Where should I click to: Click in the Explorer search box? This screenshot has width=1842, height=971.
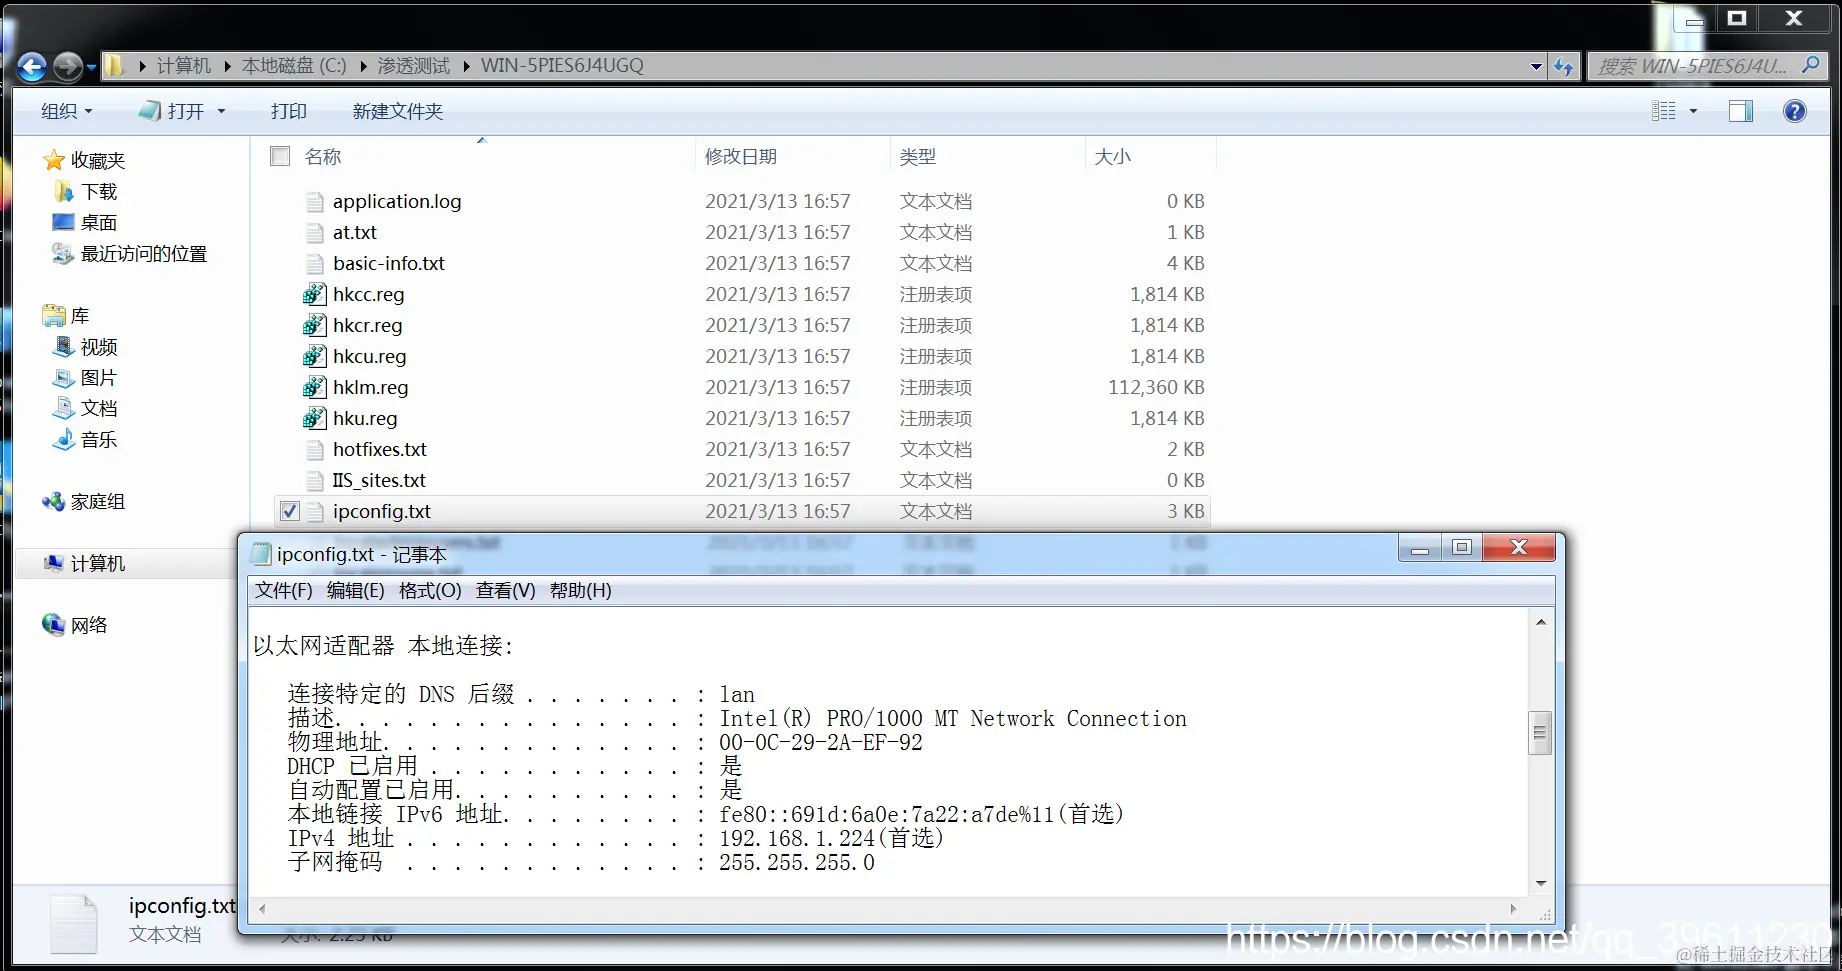click(x=1694, y=66)
